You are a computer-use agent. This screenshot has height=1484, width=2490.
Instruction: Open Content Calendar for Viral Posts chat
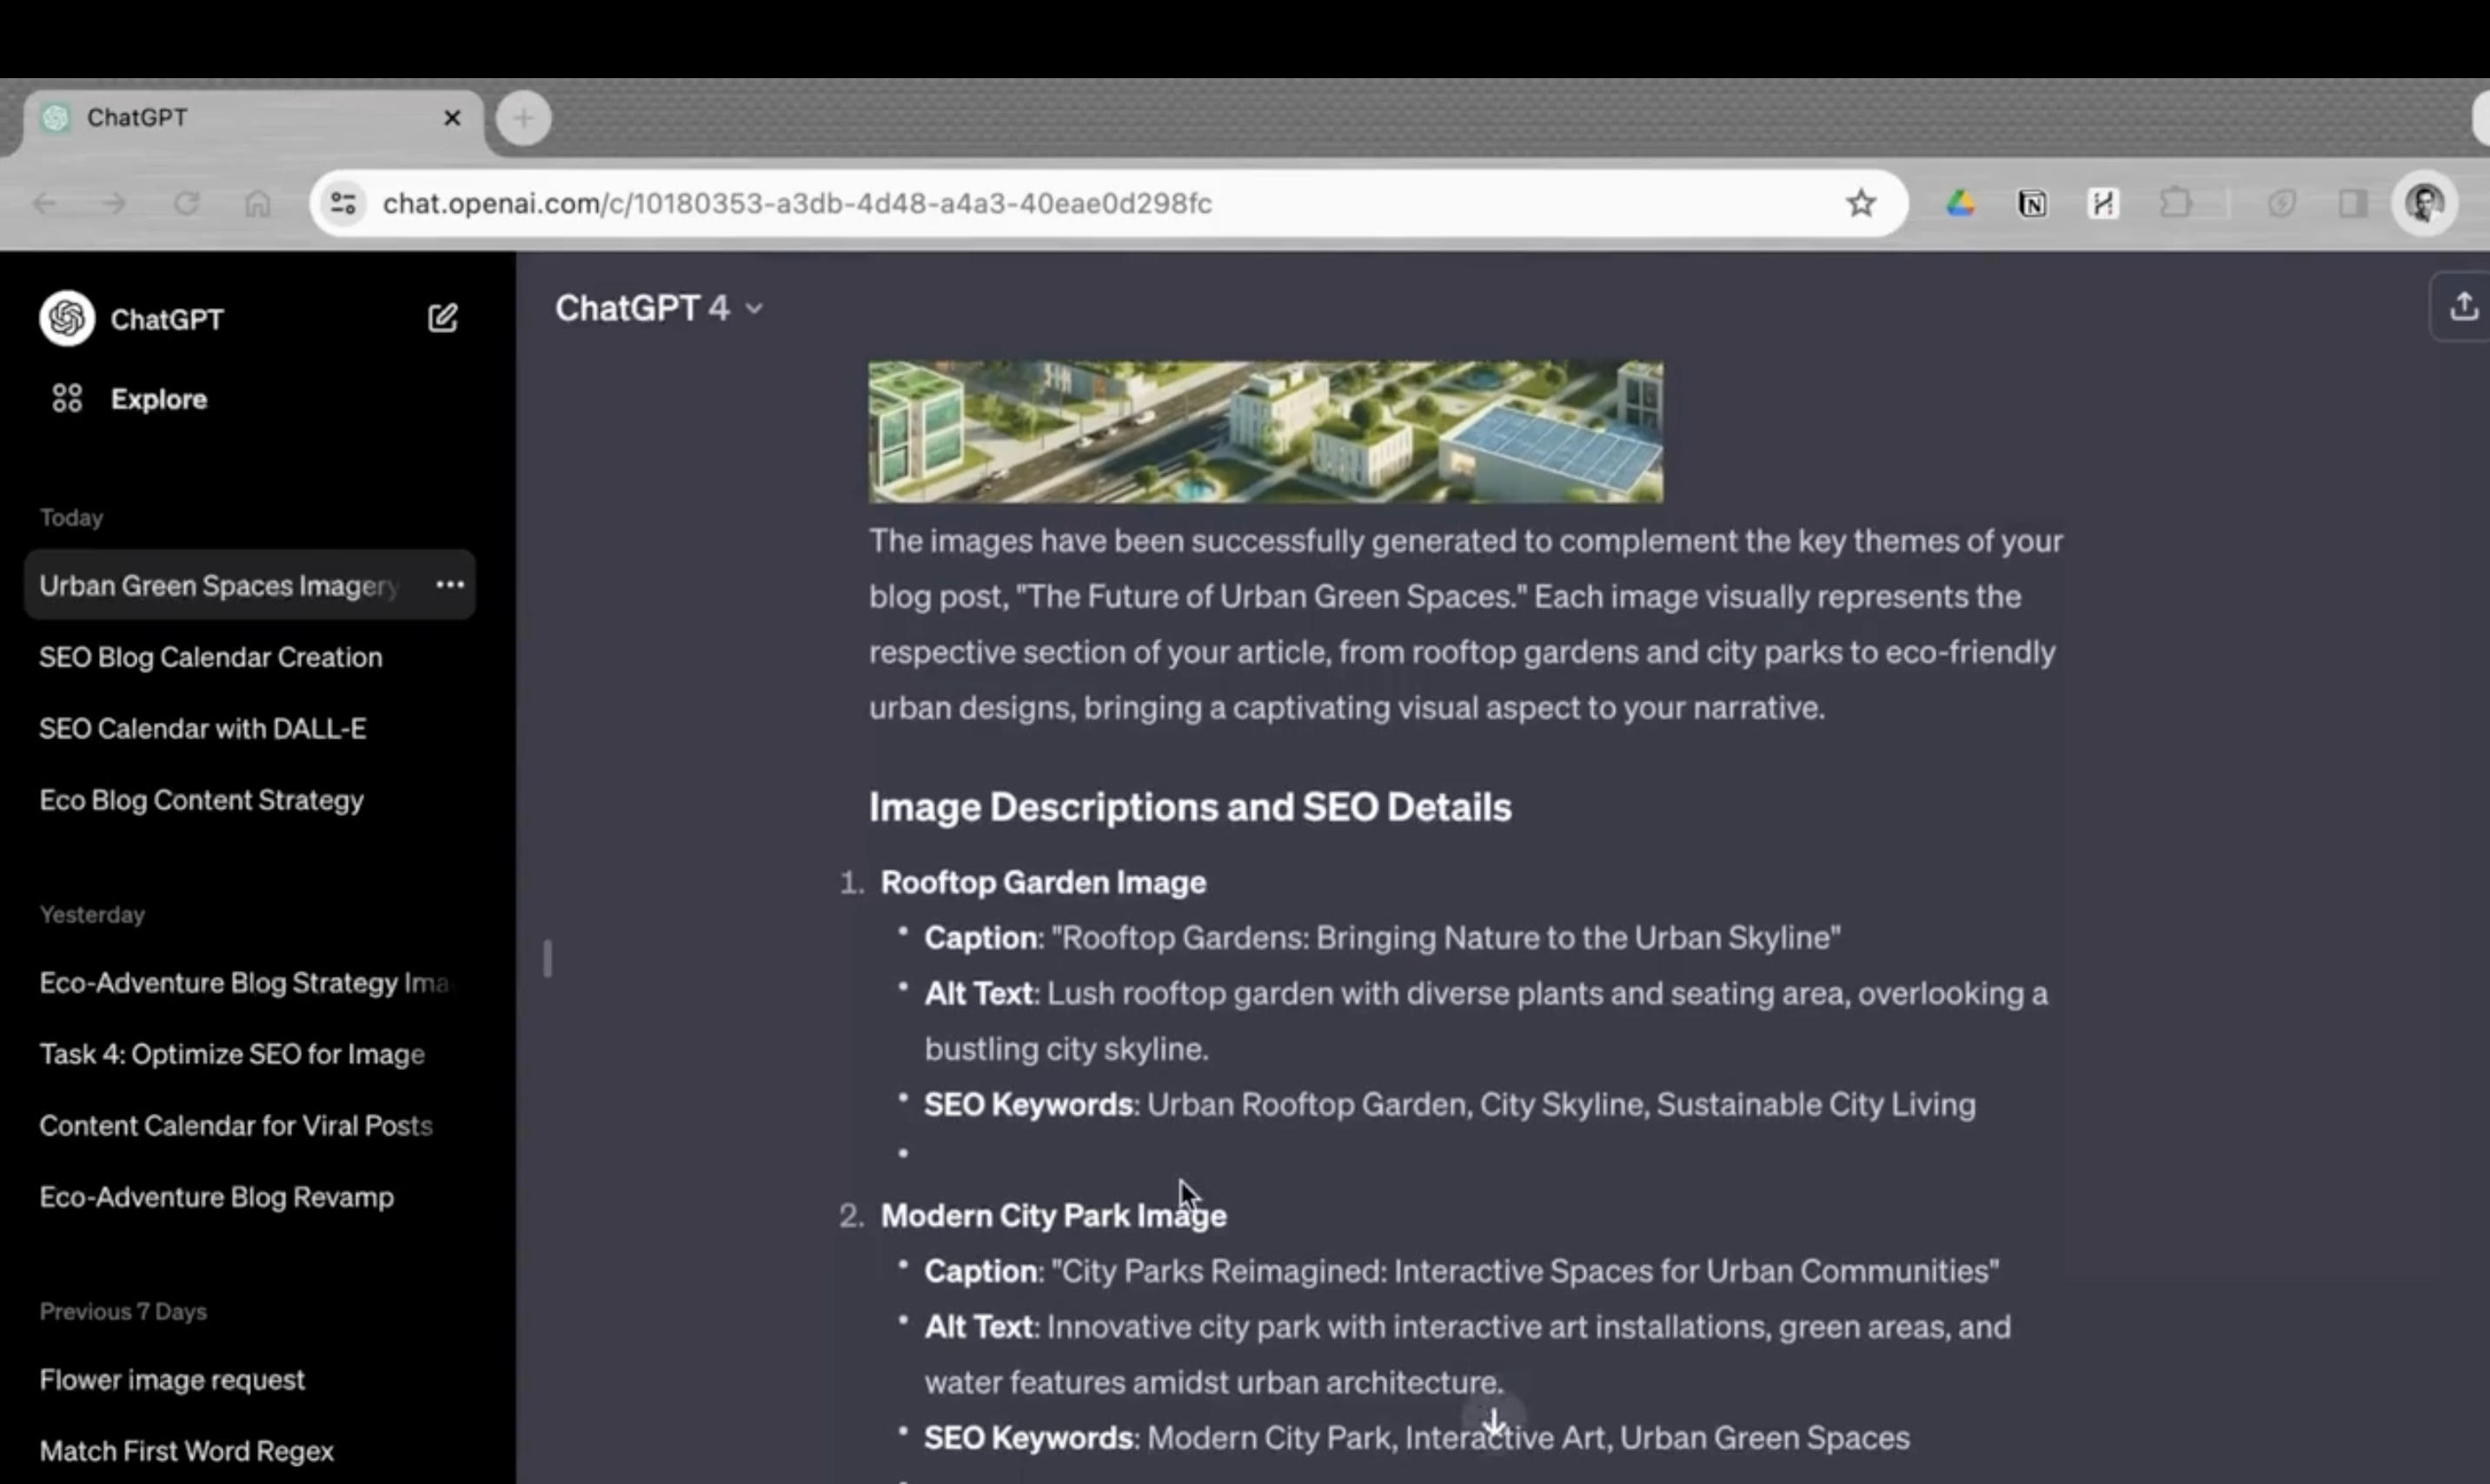[235, 1126]
